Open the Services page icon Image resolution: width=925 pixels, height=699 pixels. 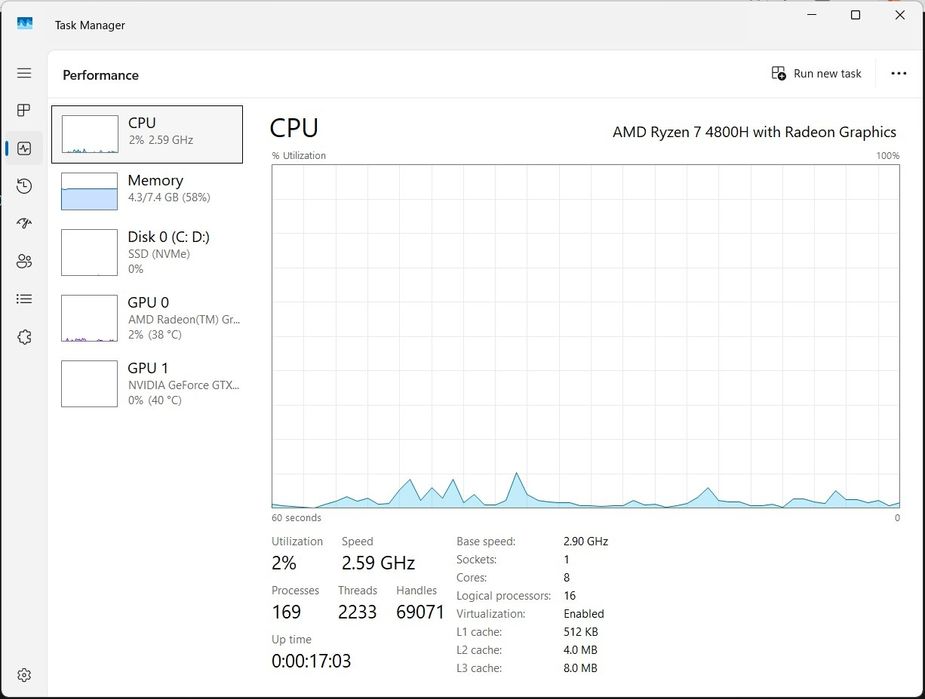click(x=24, y=337)
